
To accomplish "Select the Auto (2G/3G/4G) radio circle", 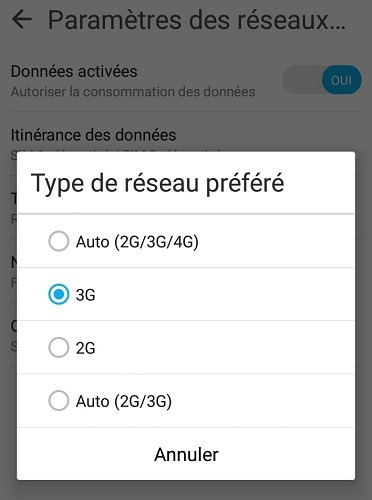I will [x=59, y=241].
